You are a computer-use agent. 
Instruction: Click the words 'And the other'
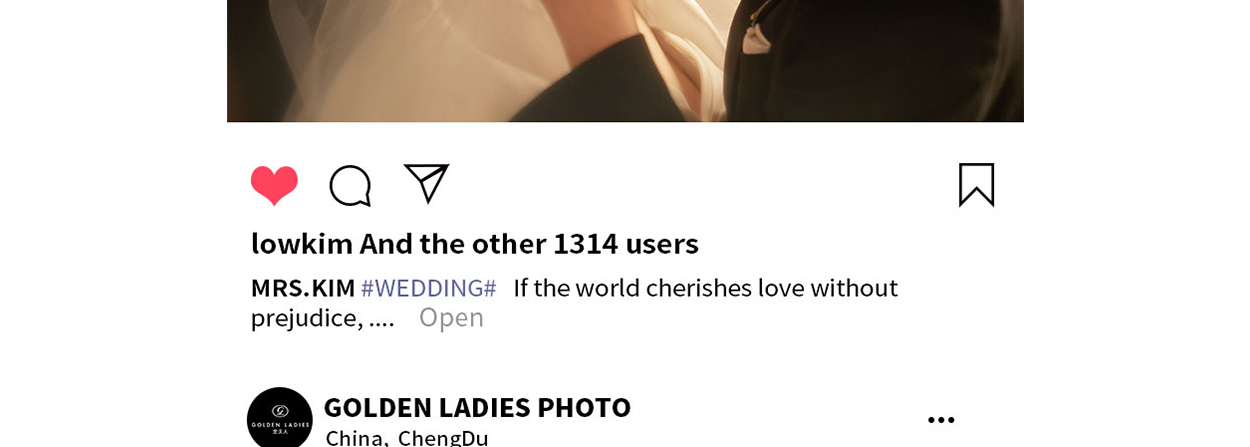(x=453, y=243)
